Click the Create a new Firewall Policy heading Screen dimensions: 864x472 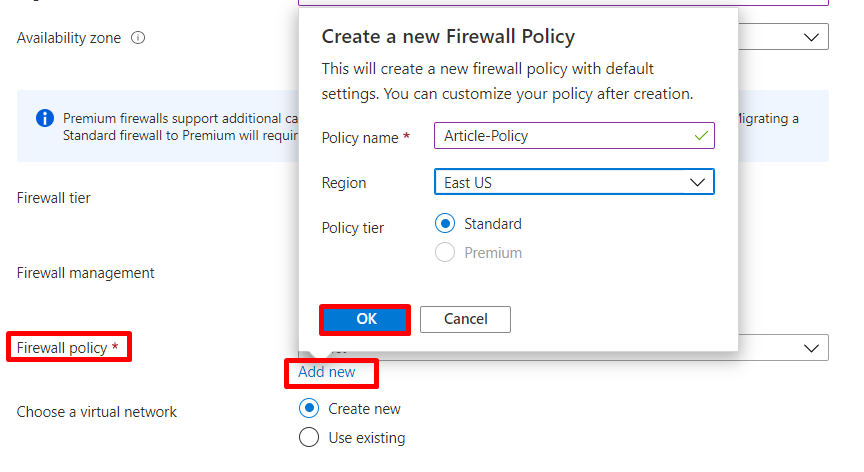pos(448,37)
